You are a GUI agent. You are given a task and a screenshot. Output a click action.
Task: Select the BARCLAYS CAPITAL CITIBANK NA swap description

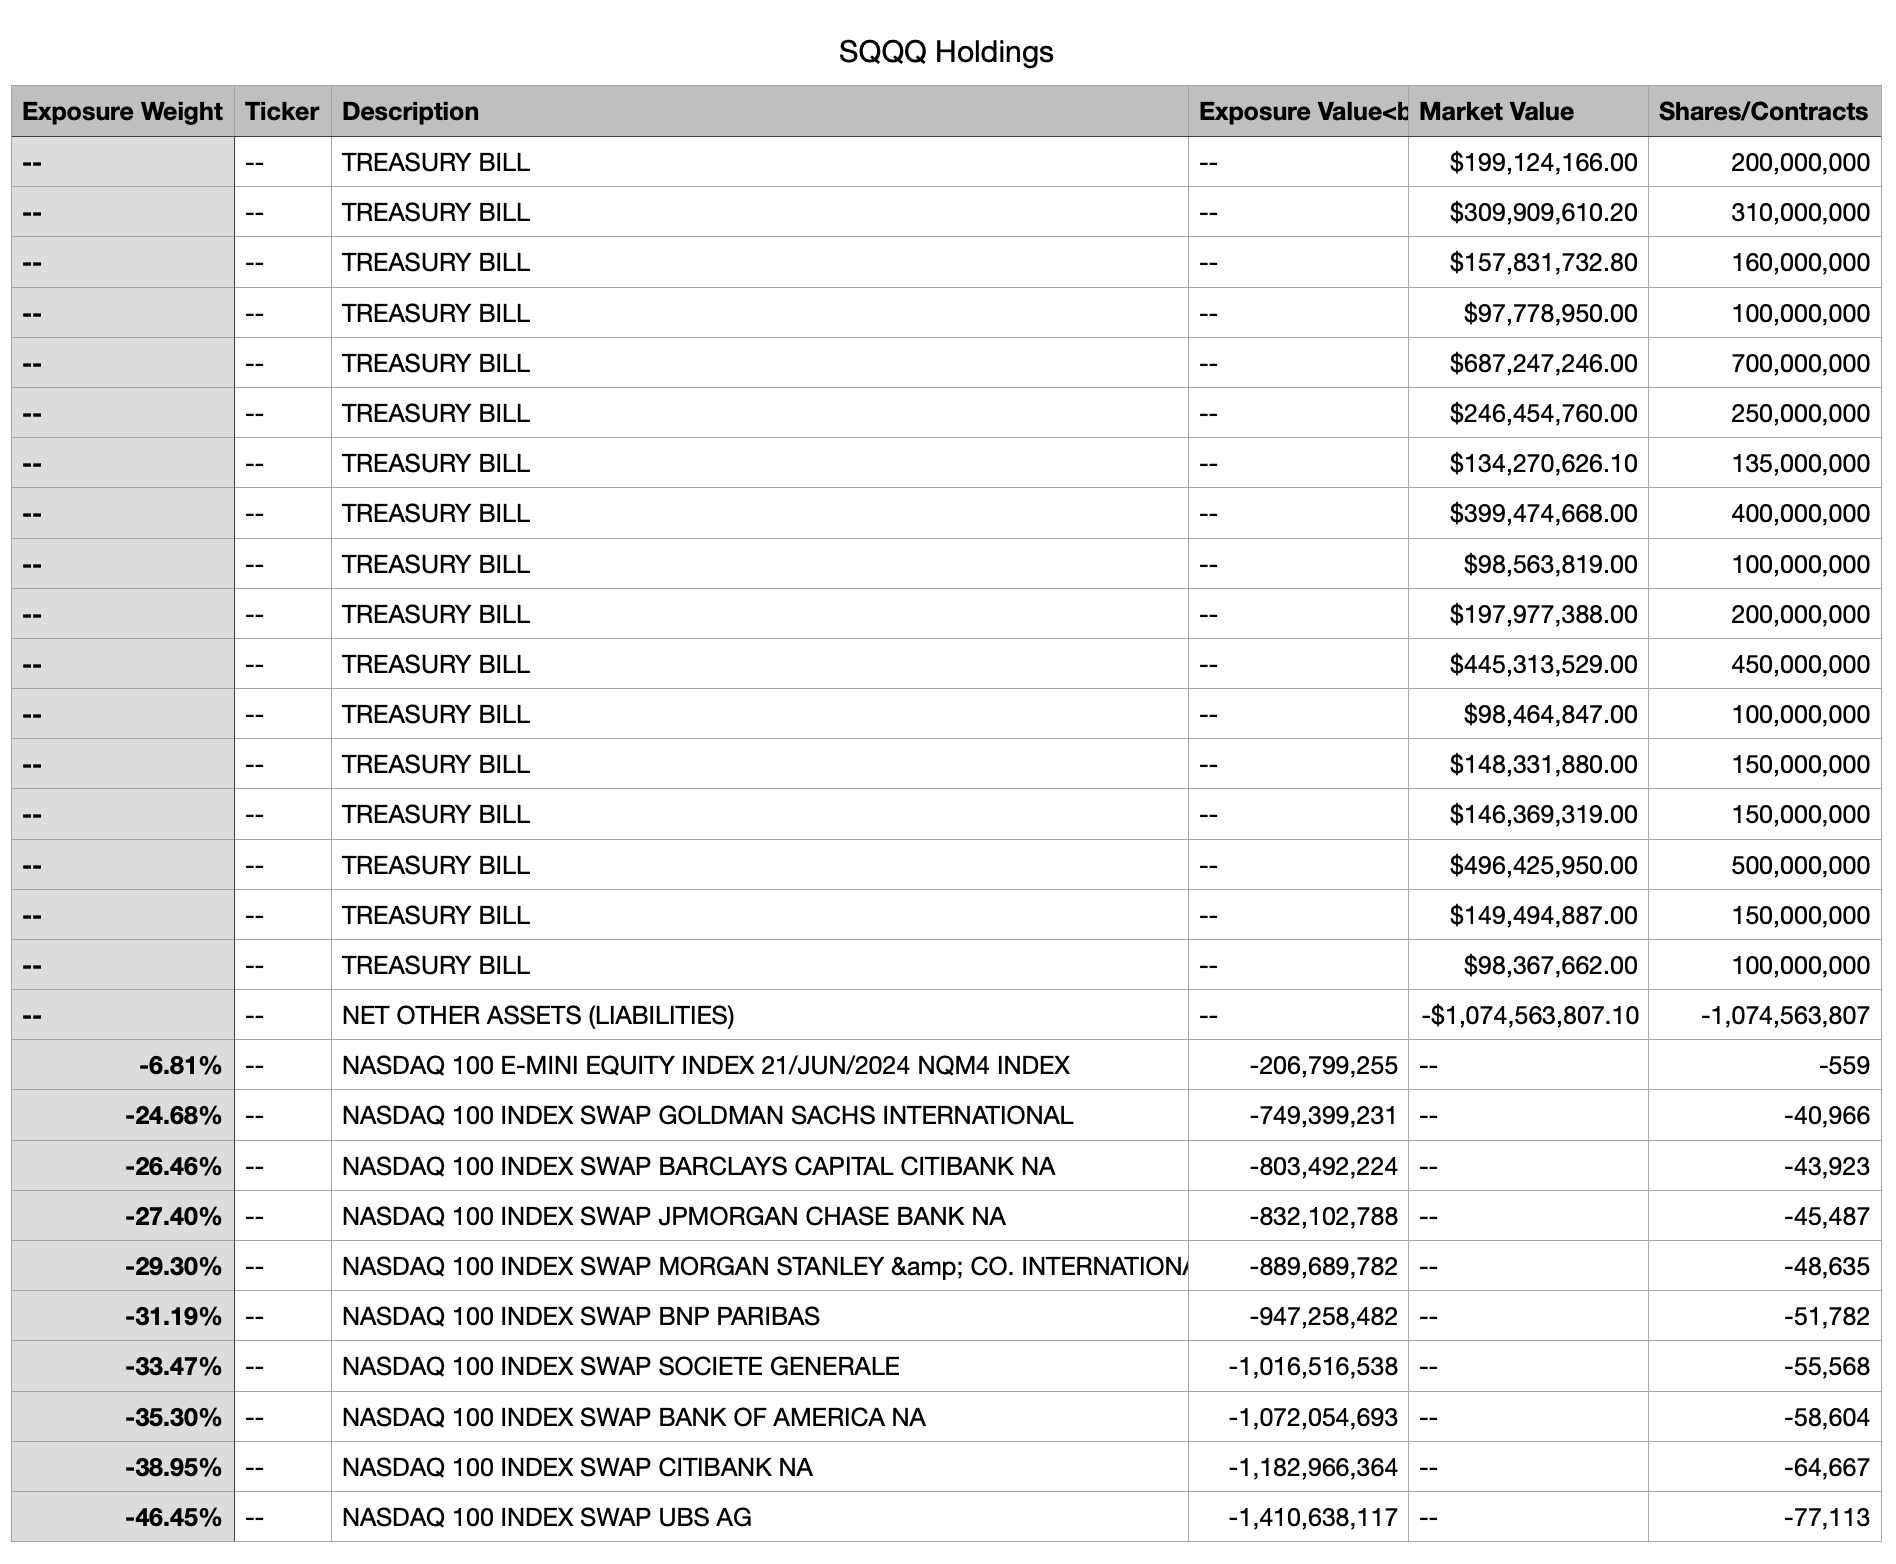pyautogui.click(x=759, y=1166)
